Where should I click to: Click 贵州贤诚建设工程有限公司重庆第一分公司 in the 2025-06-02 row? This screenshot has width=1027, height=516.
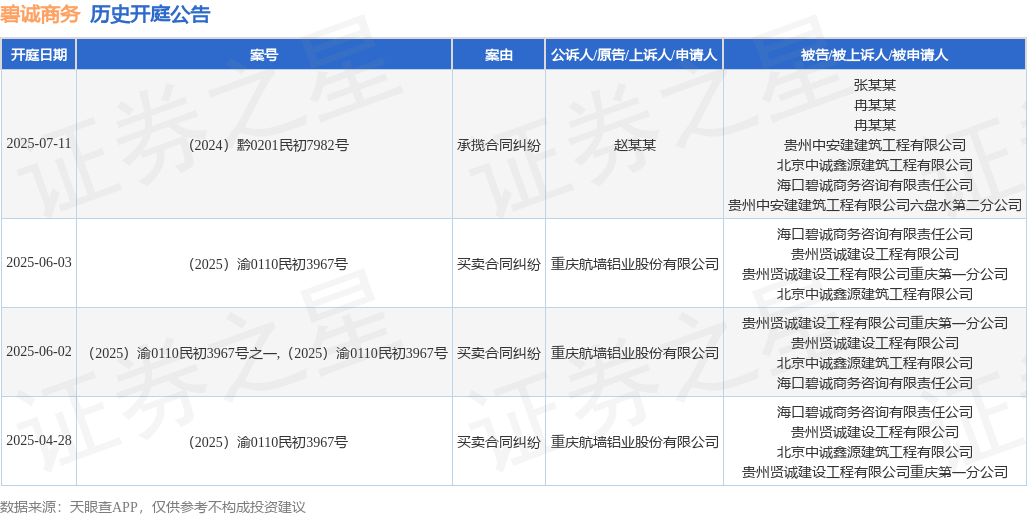874,322
